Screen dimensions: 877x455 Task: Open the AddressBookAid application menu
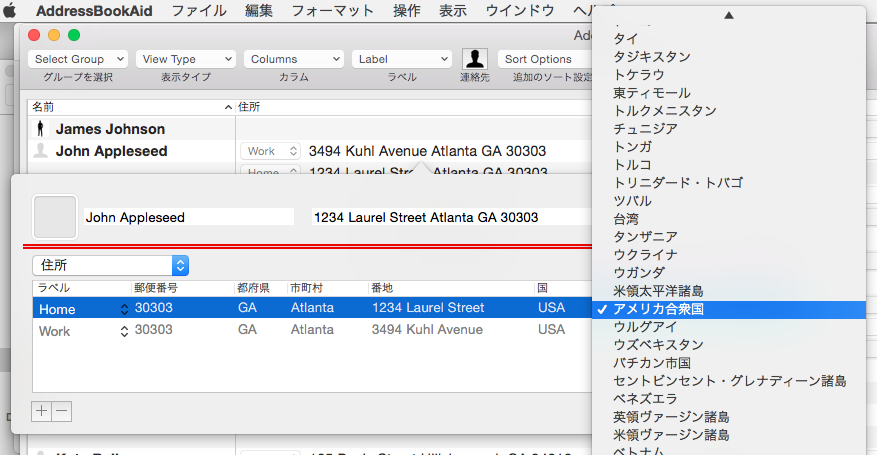click(x=94, y=11)
